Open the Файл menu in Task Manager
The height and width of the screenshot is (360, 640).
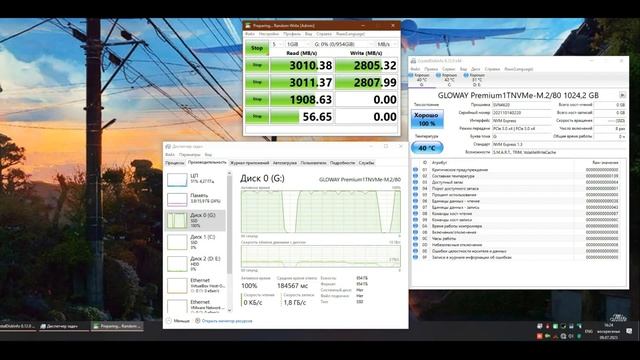[x=170, y=155]
